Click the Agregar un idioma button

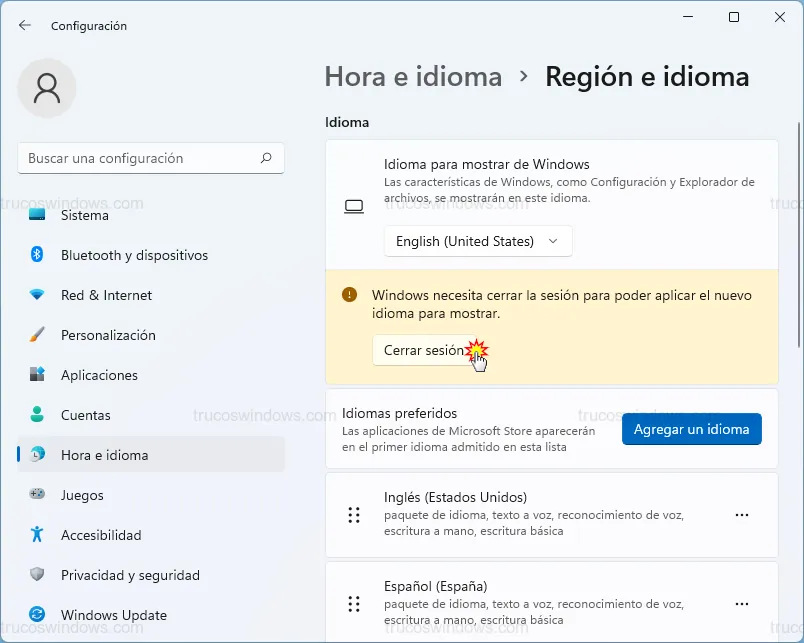692,429
